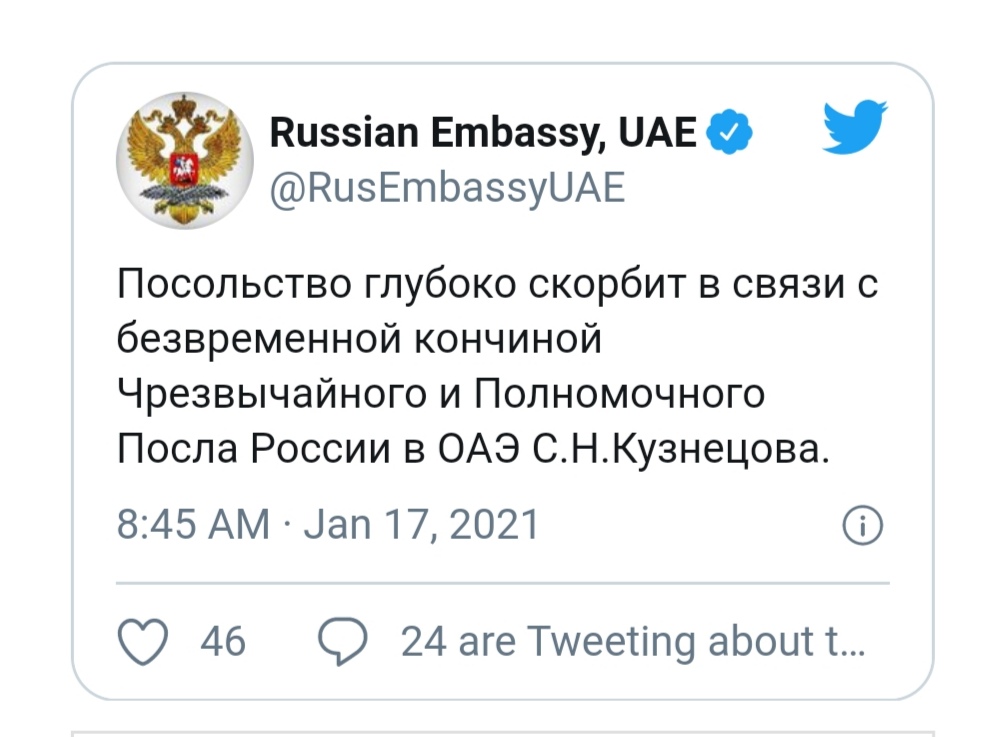Click the word "Чрезвычайного" in the tweet
The width and height of the screenshot is (994, 737).
point(252,394)
